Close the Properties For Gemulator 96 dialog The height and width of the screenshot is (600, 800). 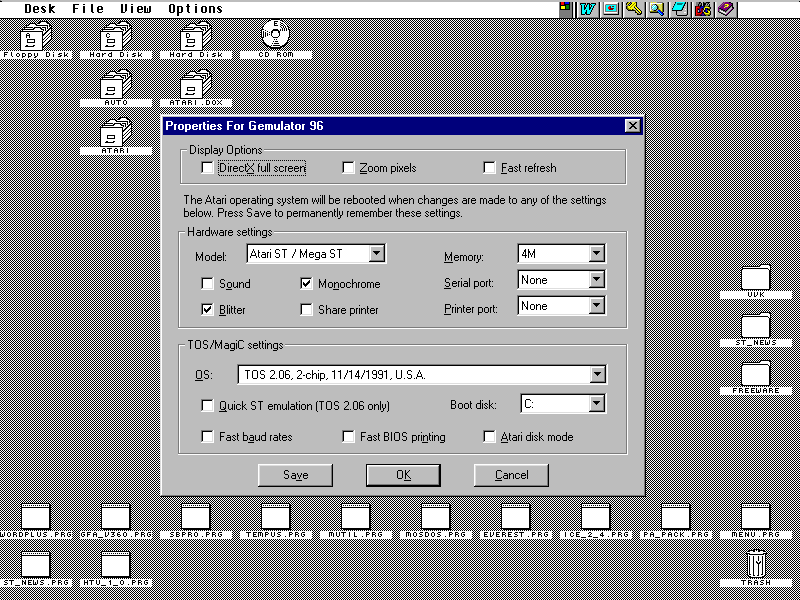pos(632,126)
